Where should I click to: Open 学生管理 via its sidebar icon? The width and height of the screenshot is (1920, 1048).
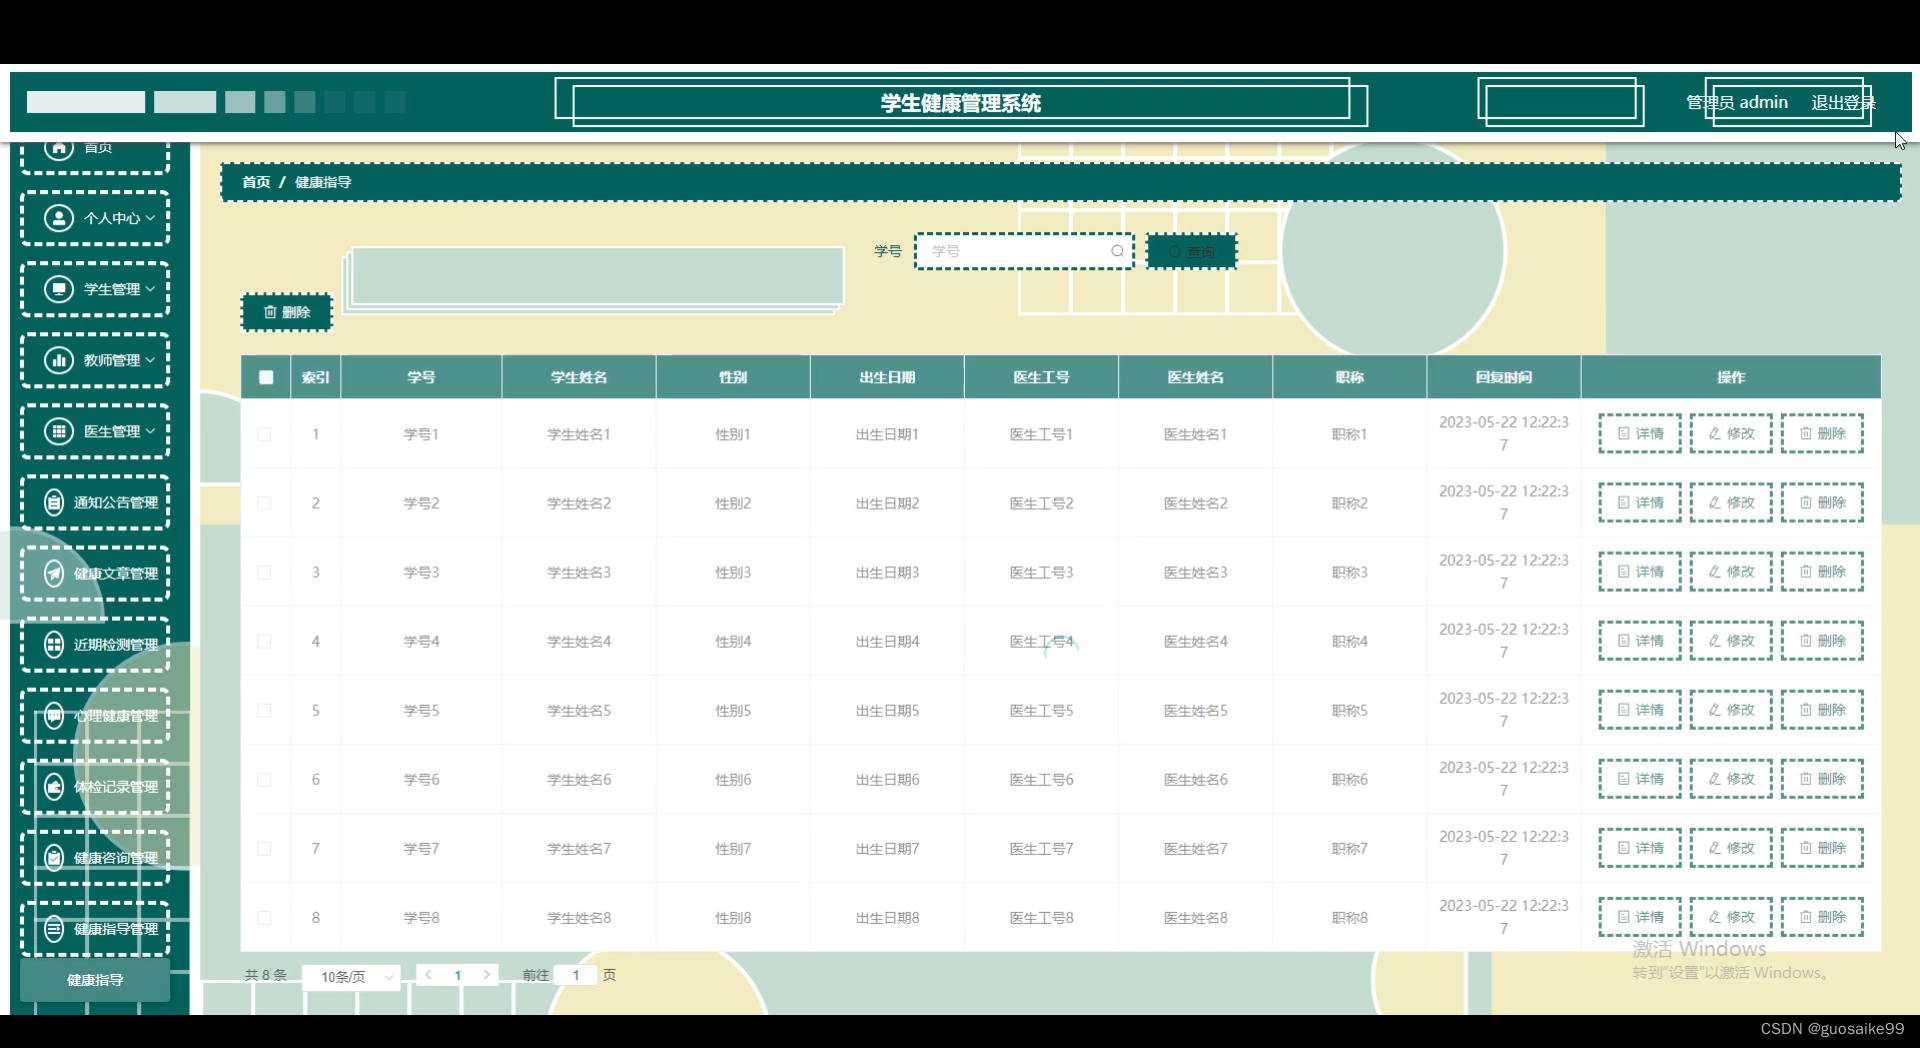[58, 289]
